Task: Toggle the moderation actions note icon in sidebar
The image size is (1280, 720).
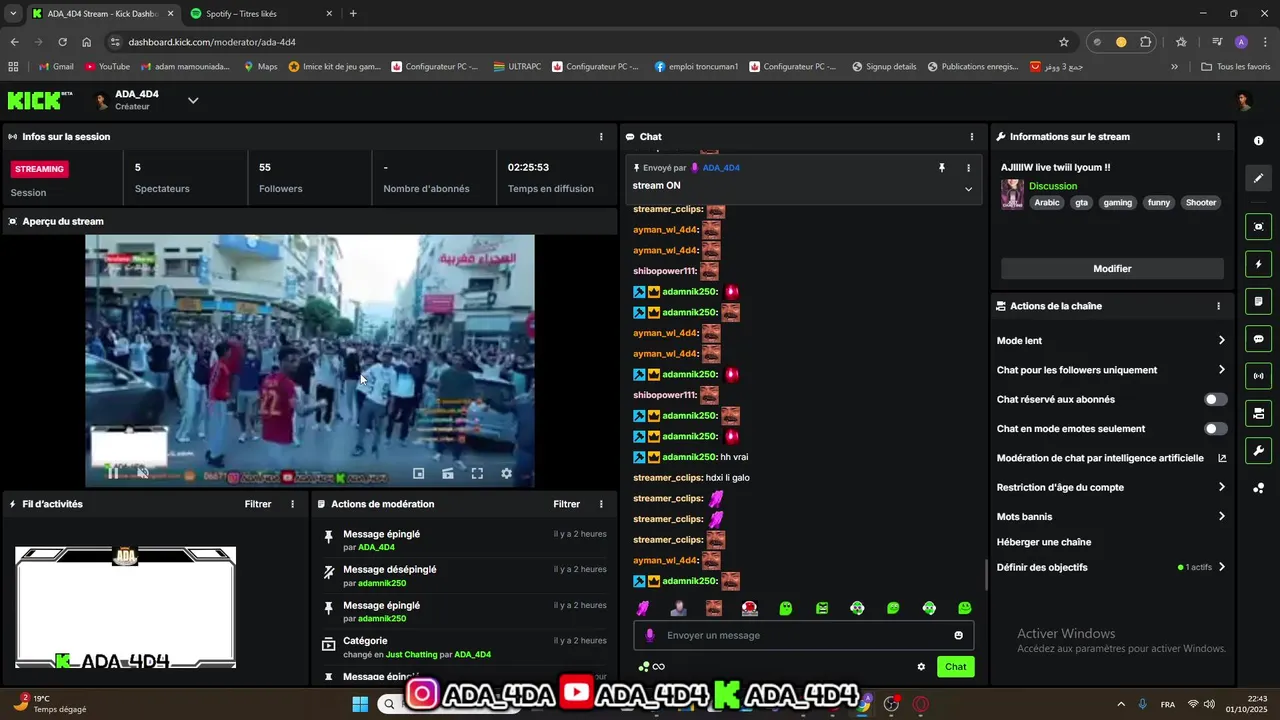Action: (1258, 301)
